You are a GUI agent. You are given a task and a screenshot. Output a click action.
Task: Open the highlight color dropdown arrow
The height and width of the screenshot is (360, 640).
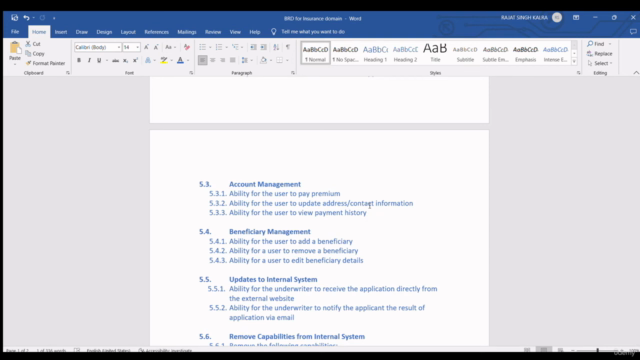171,60
